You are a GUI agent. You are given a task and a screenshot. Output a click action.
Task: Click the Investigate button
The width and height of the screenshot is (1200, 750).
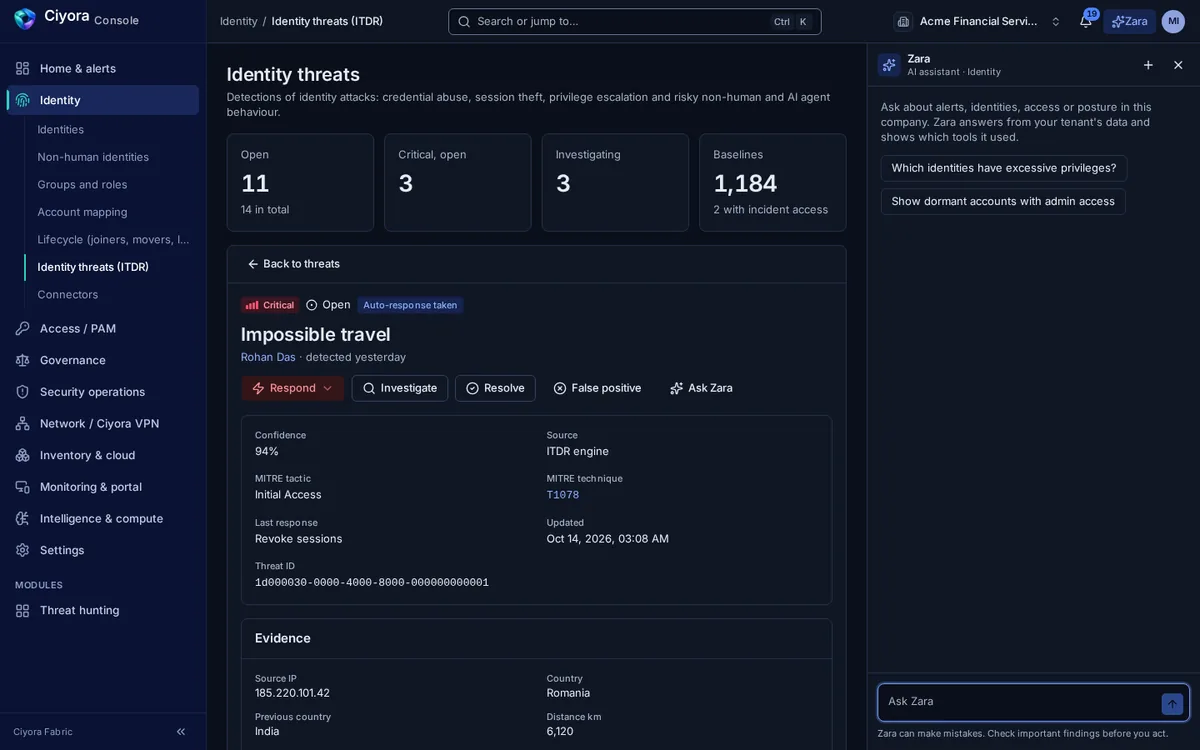pos(399,388)
